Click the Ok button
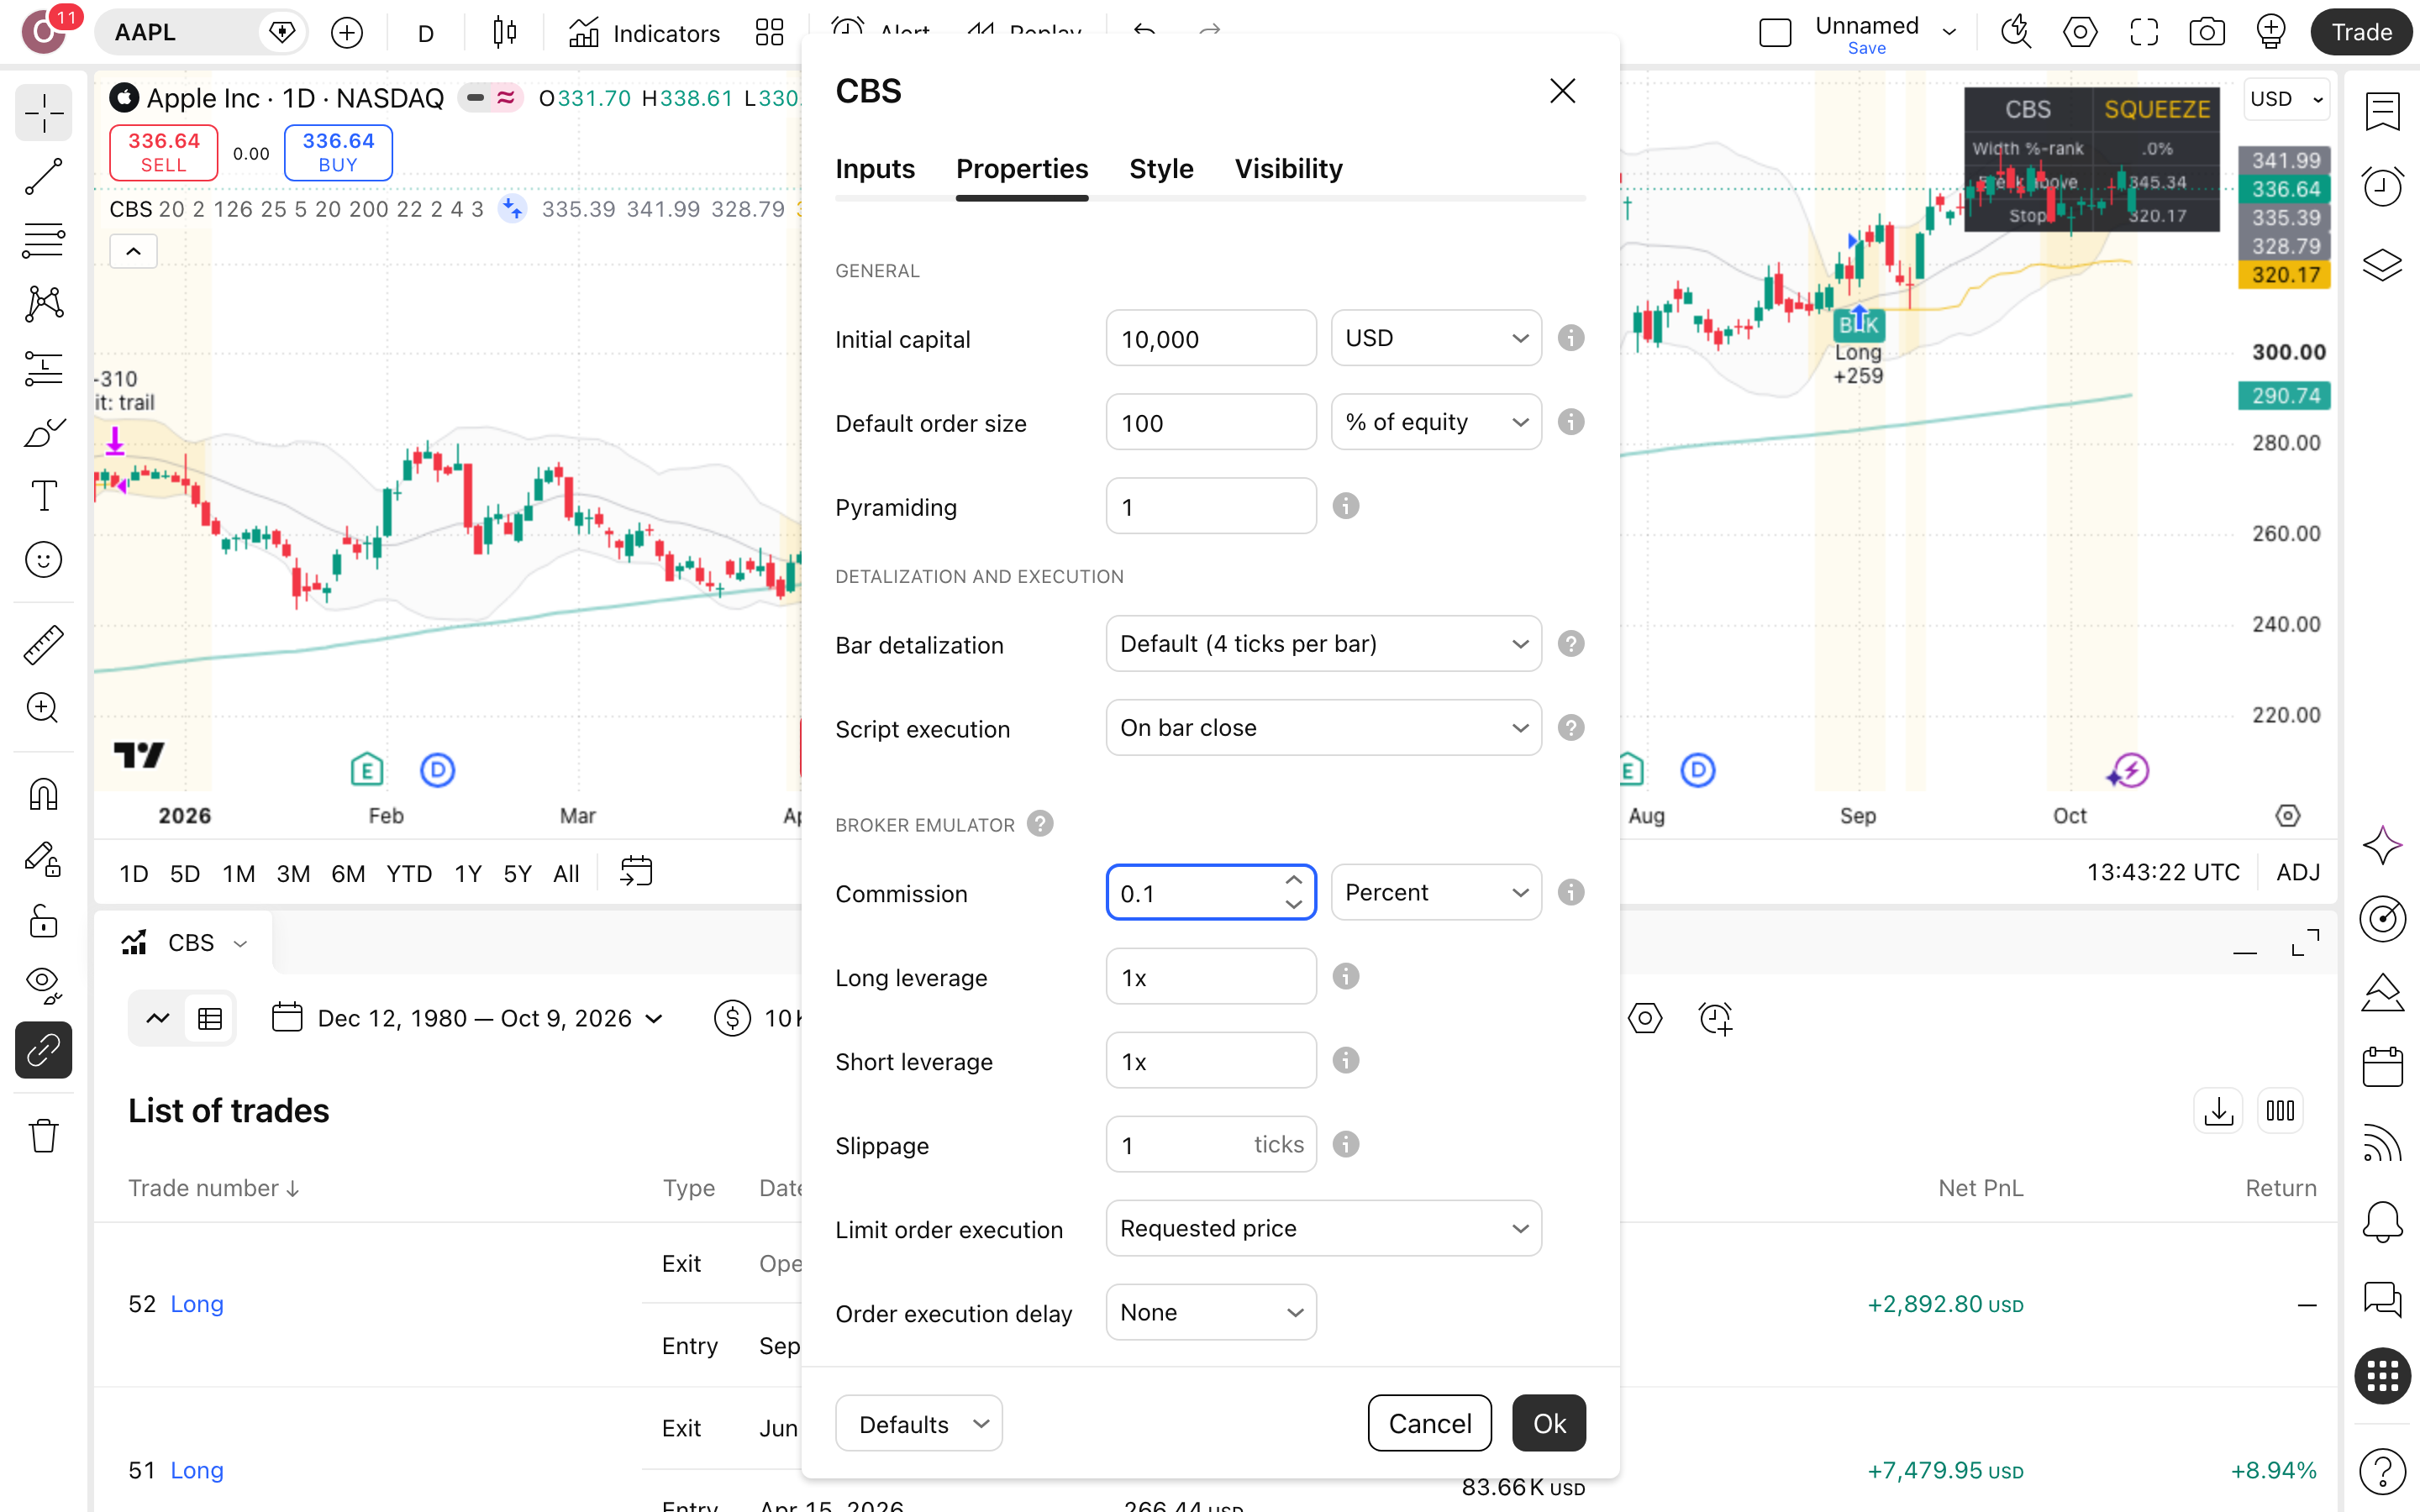The width and height of the screenshot is (2420, 1512). pos(1549,1423)
